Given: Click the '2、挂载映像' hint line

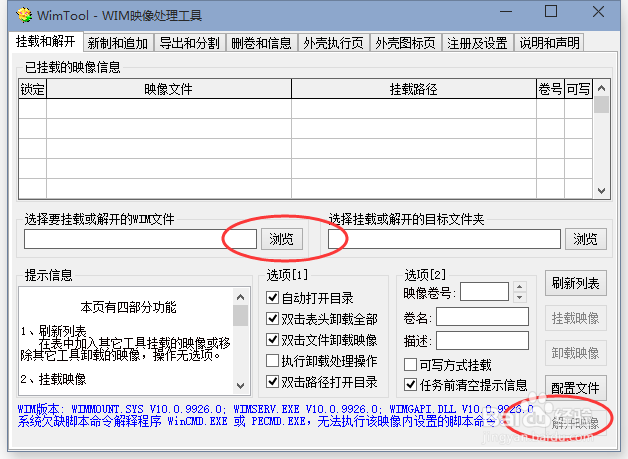Looking at the screenshot, I should (54, 379).
